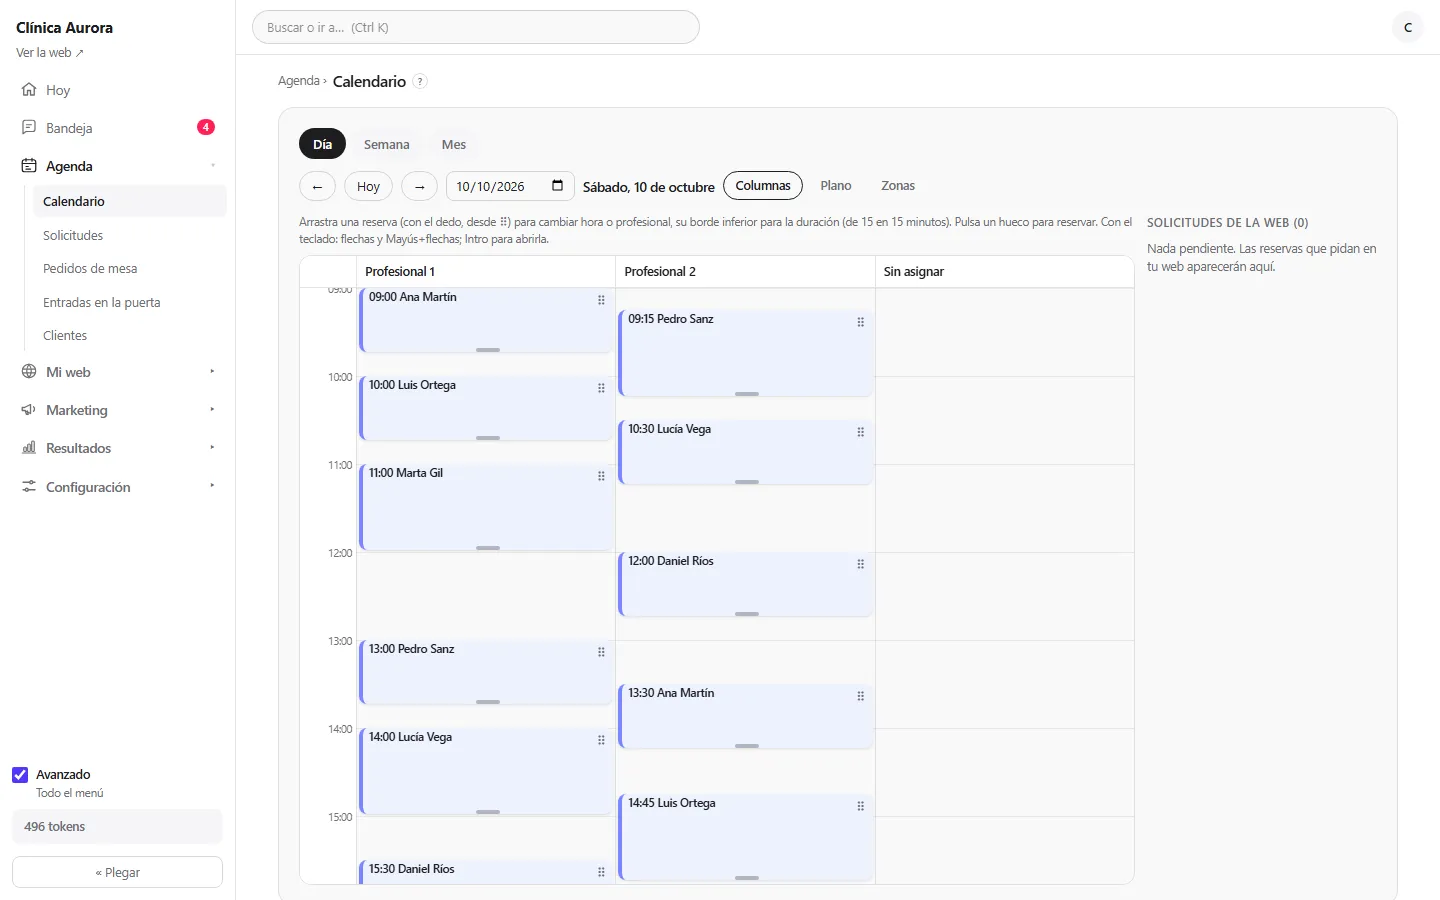Viewport: 1440px width, 900px height.
Task: Click drag handle on 10:00 Luis Ortega
Action: pos(601,388)
